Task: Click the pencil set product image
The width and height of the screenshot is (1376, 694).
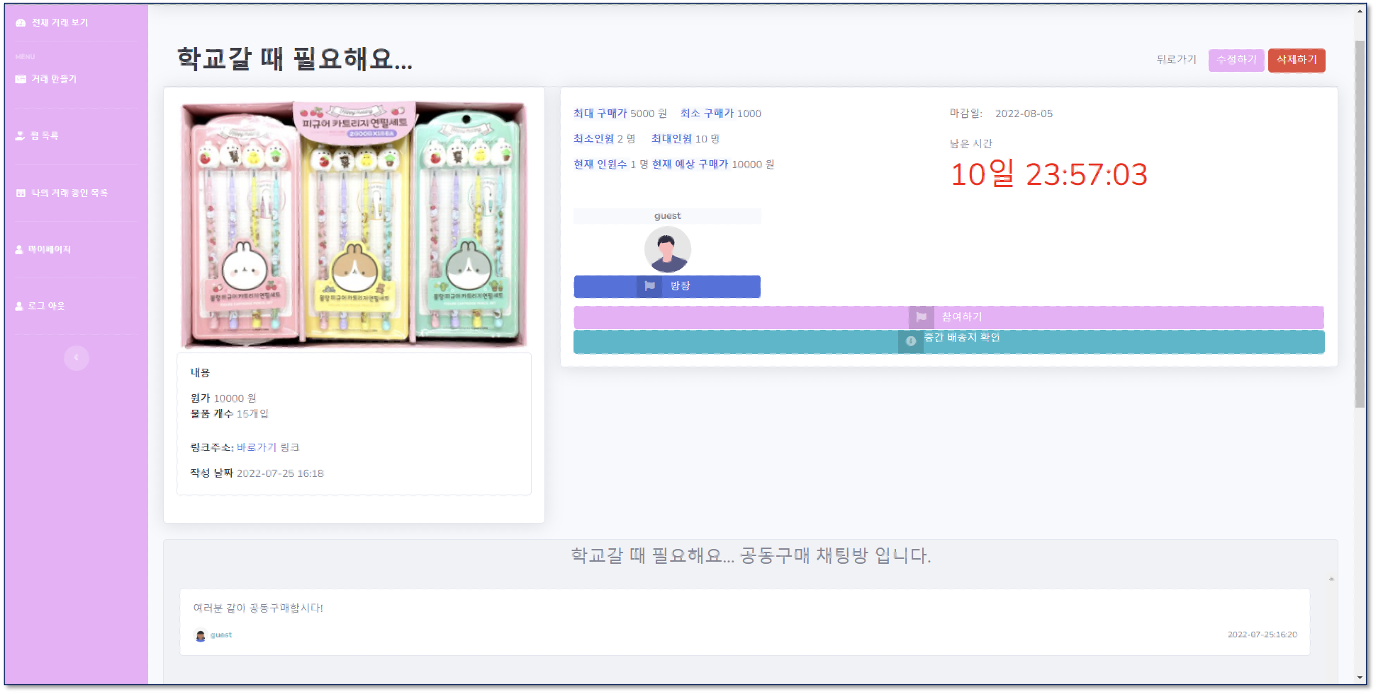Action: tap(354, 224)
